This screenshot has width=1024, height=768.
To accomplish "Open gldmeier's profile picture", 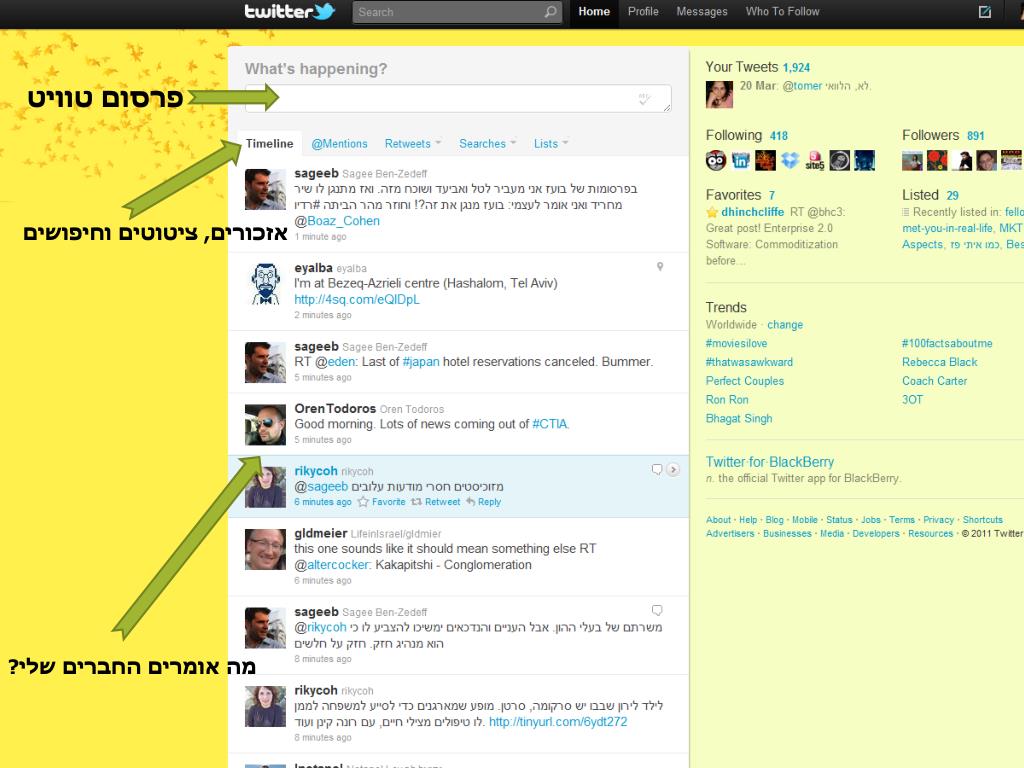I will 265,549.
